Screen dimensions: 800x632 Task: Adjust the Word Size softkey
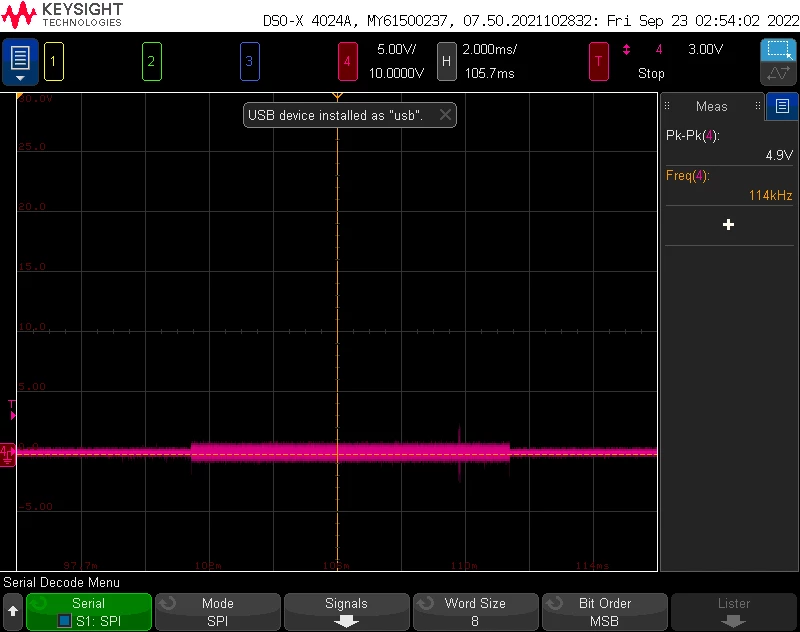(x=476, y=612)
